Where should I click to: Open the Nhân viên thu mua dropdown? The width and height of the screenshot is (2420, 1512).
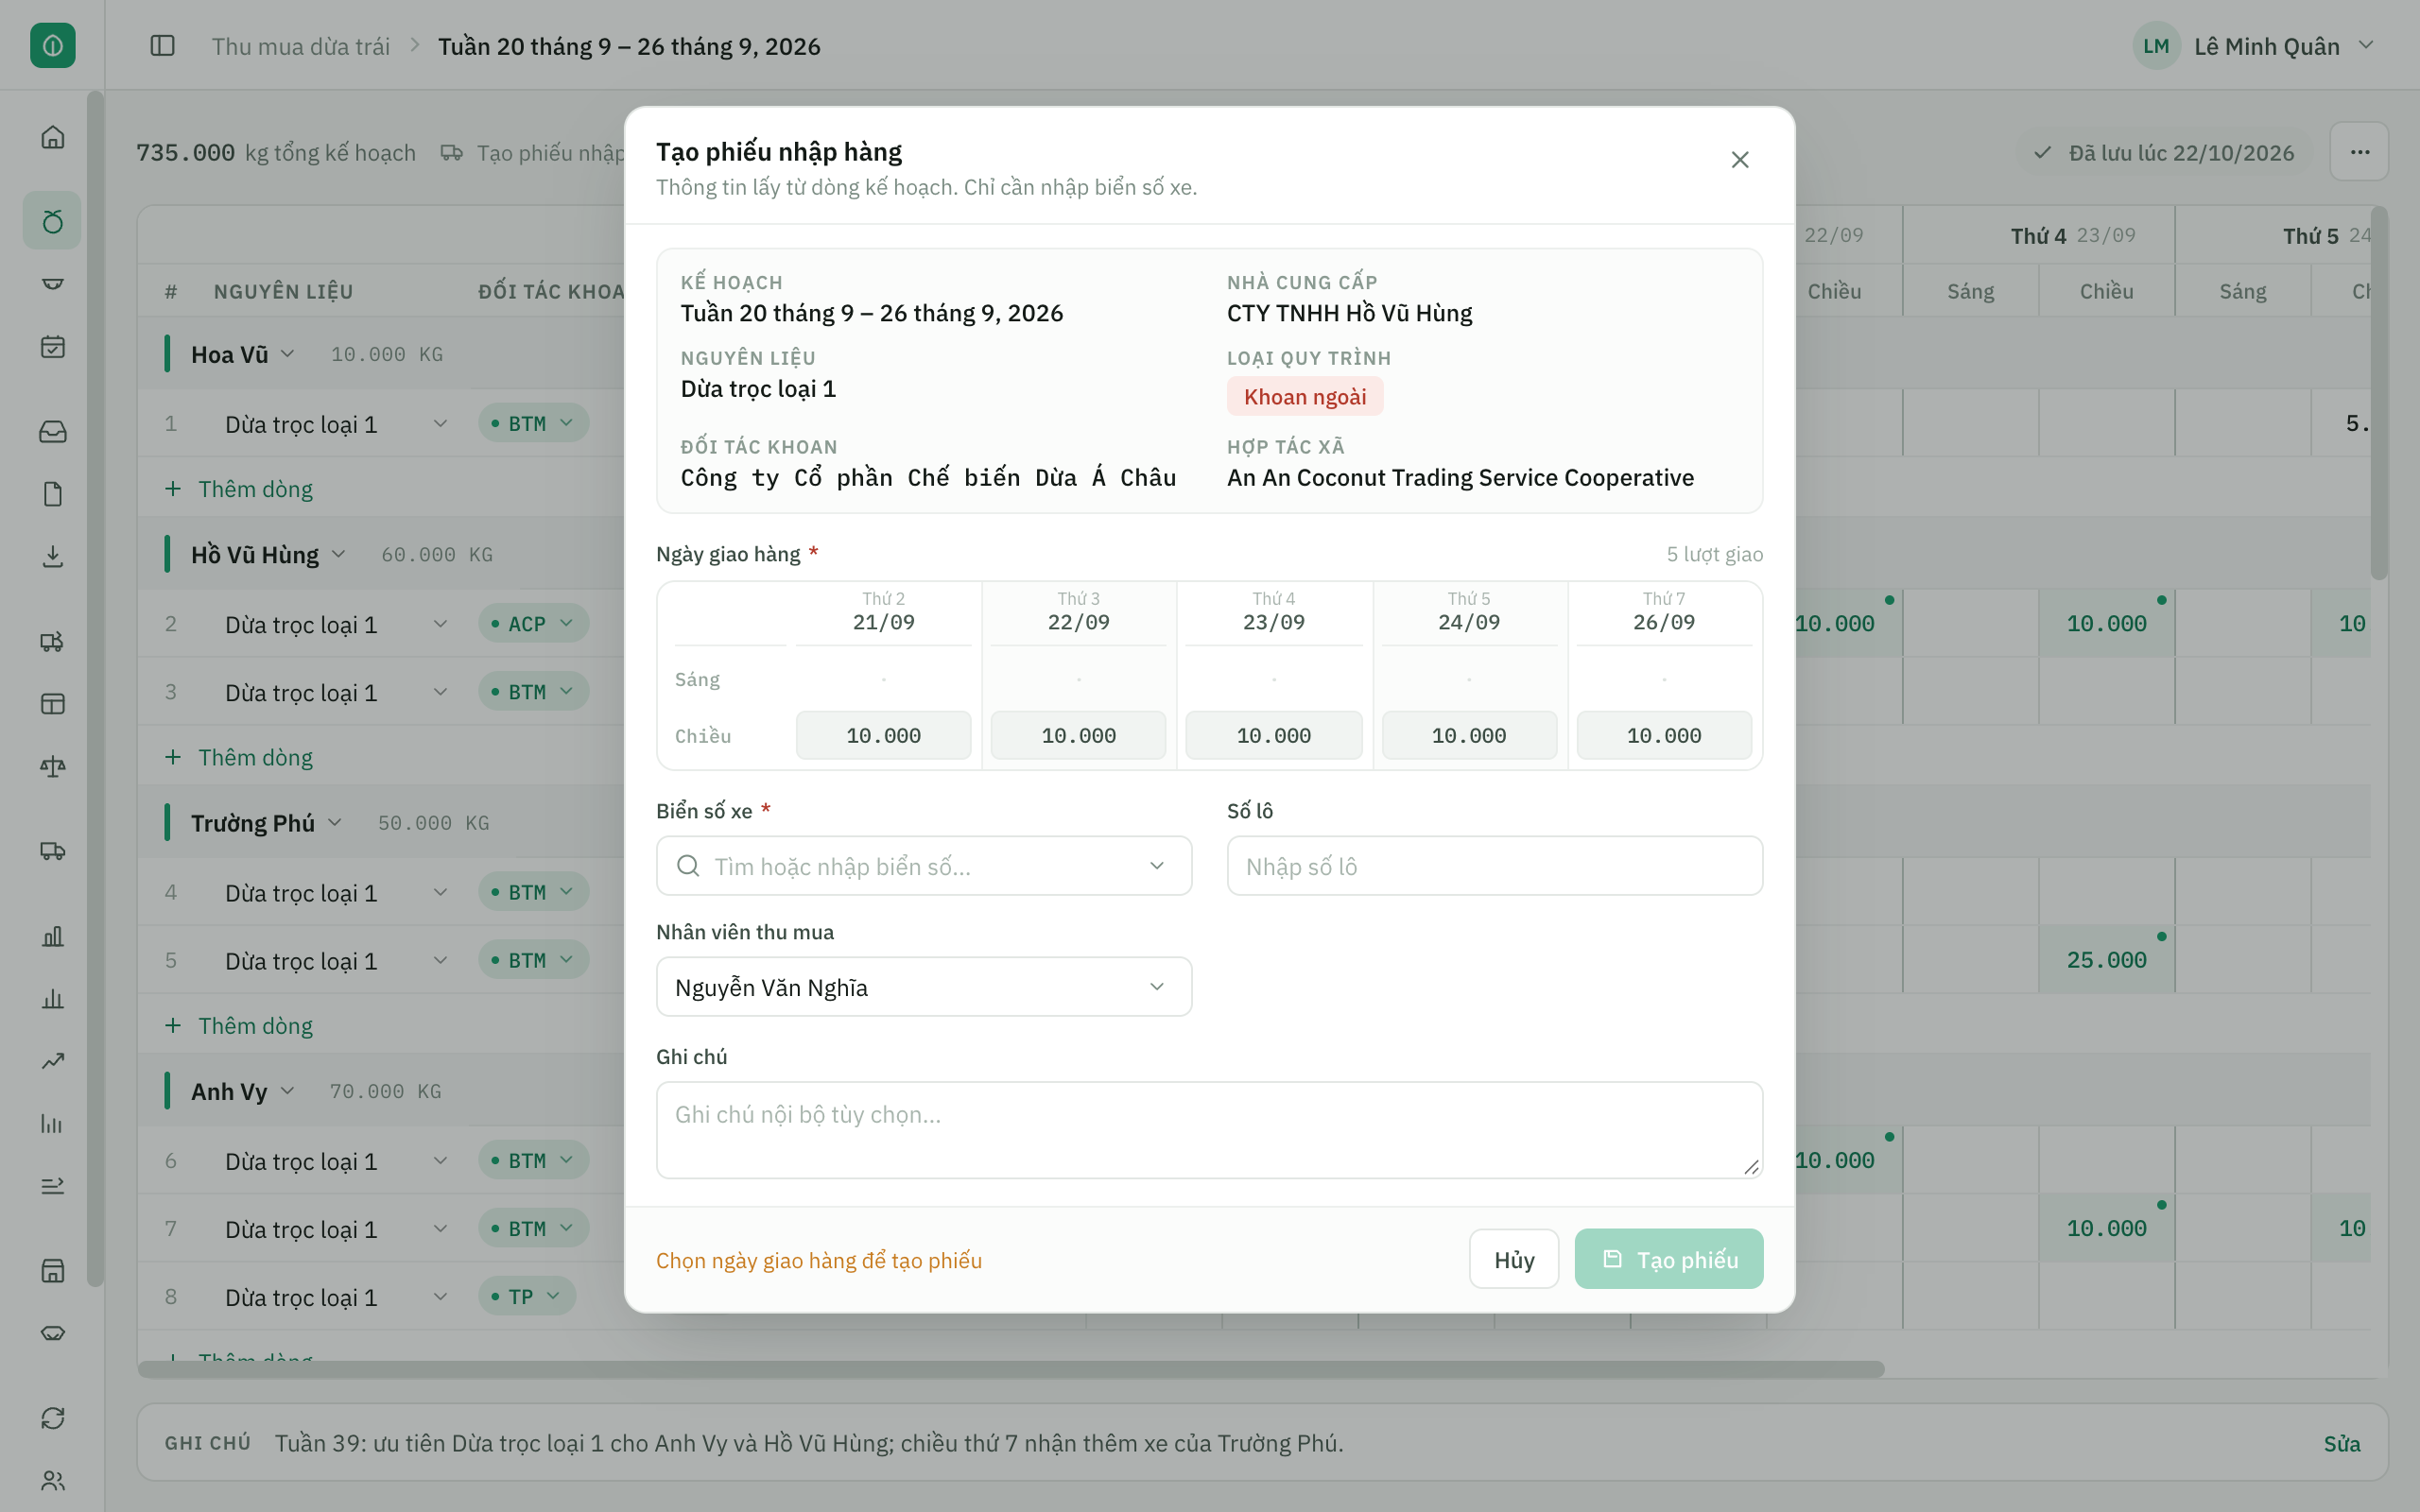point(924,987)
